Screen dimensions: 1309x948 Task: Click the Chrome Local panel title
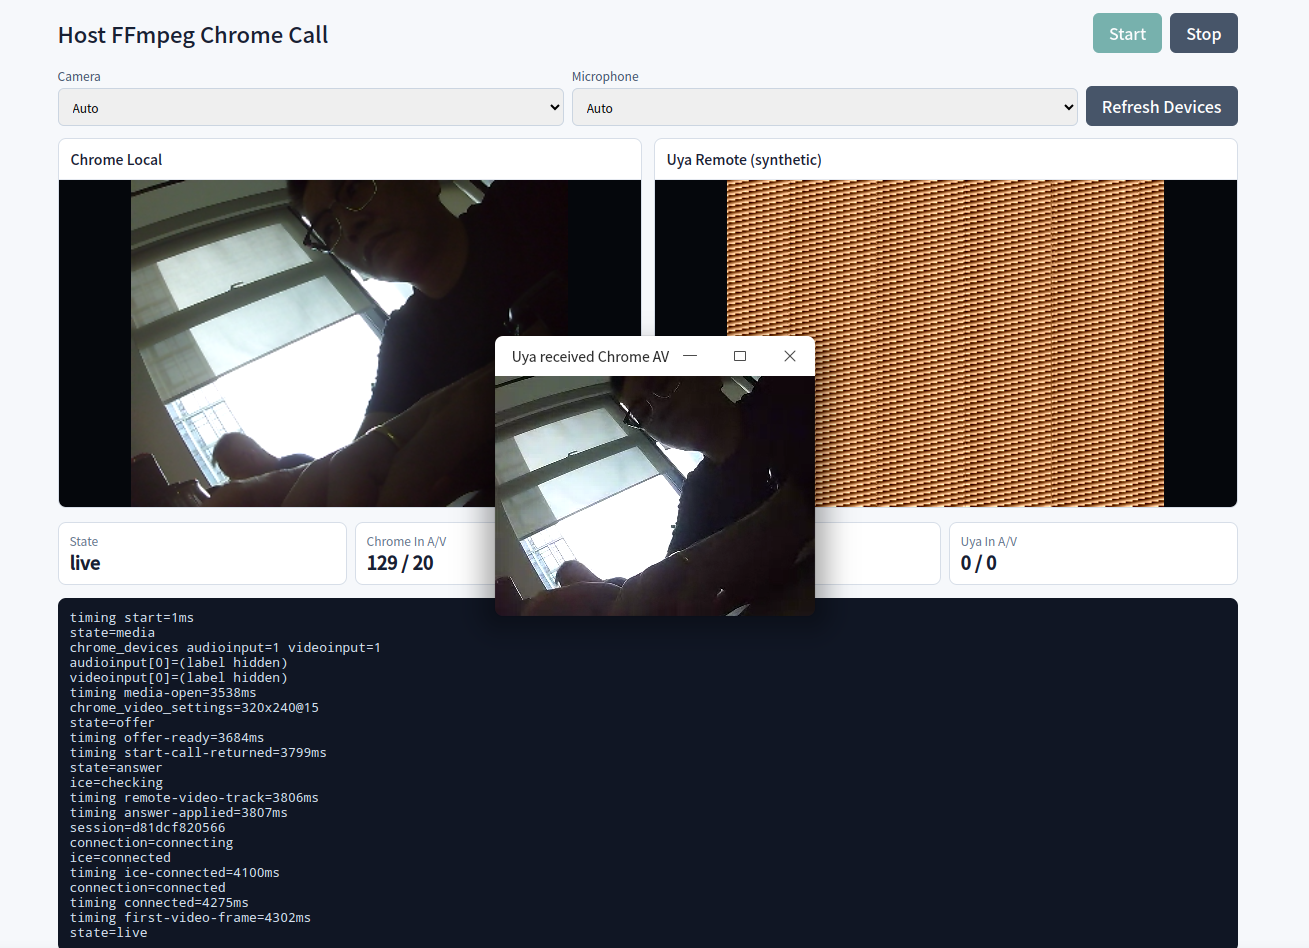tap(116, 160)
